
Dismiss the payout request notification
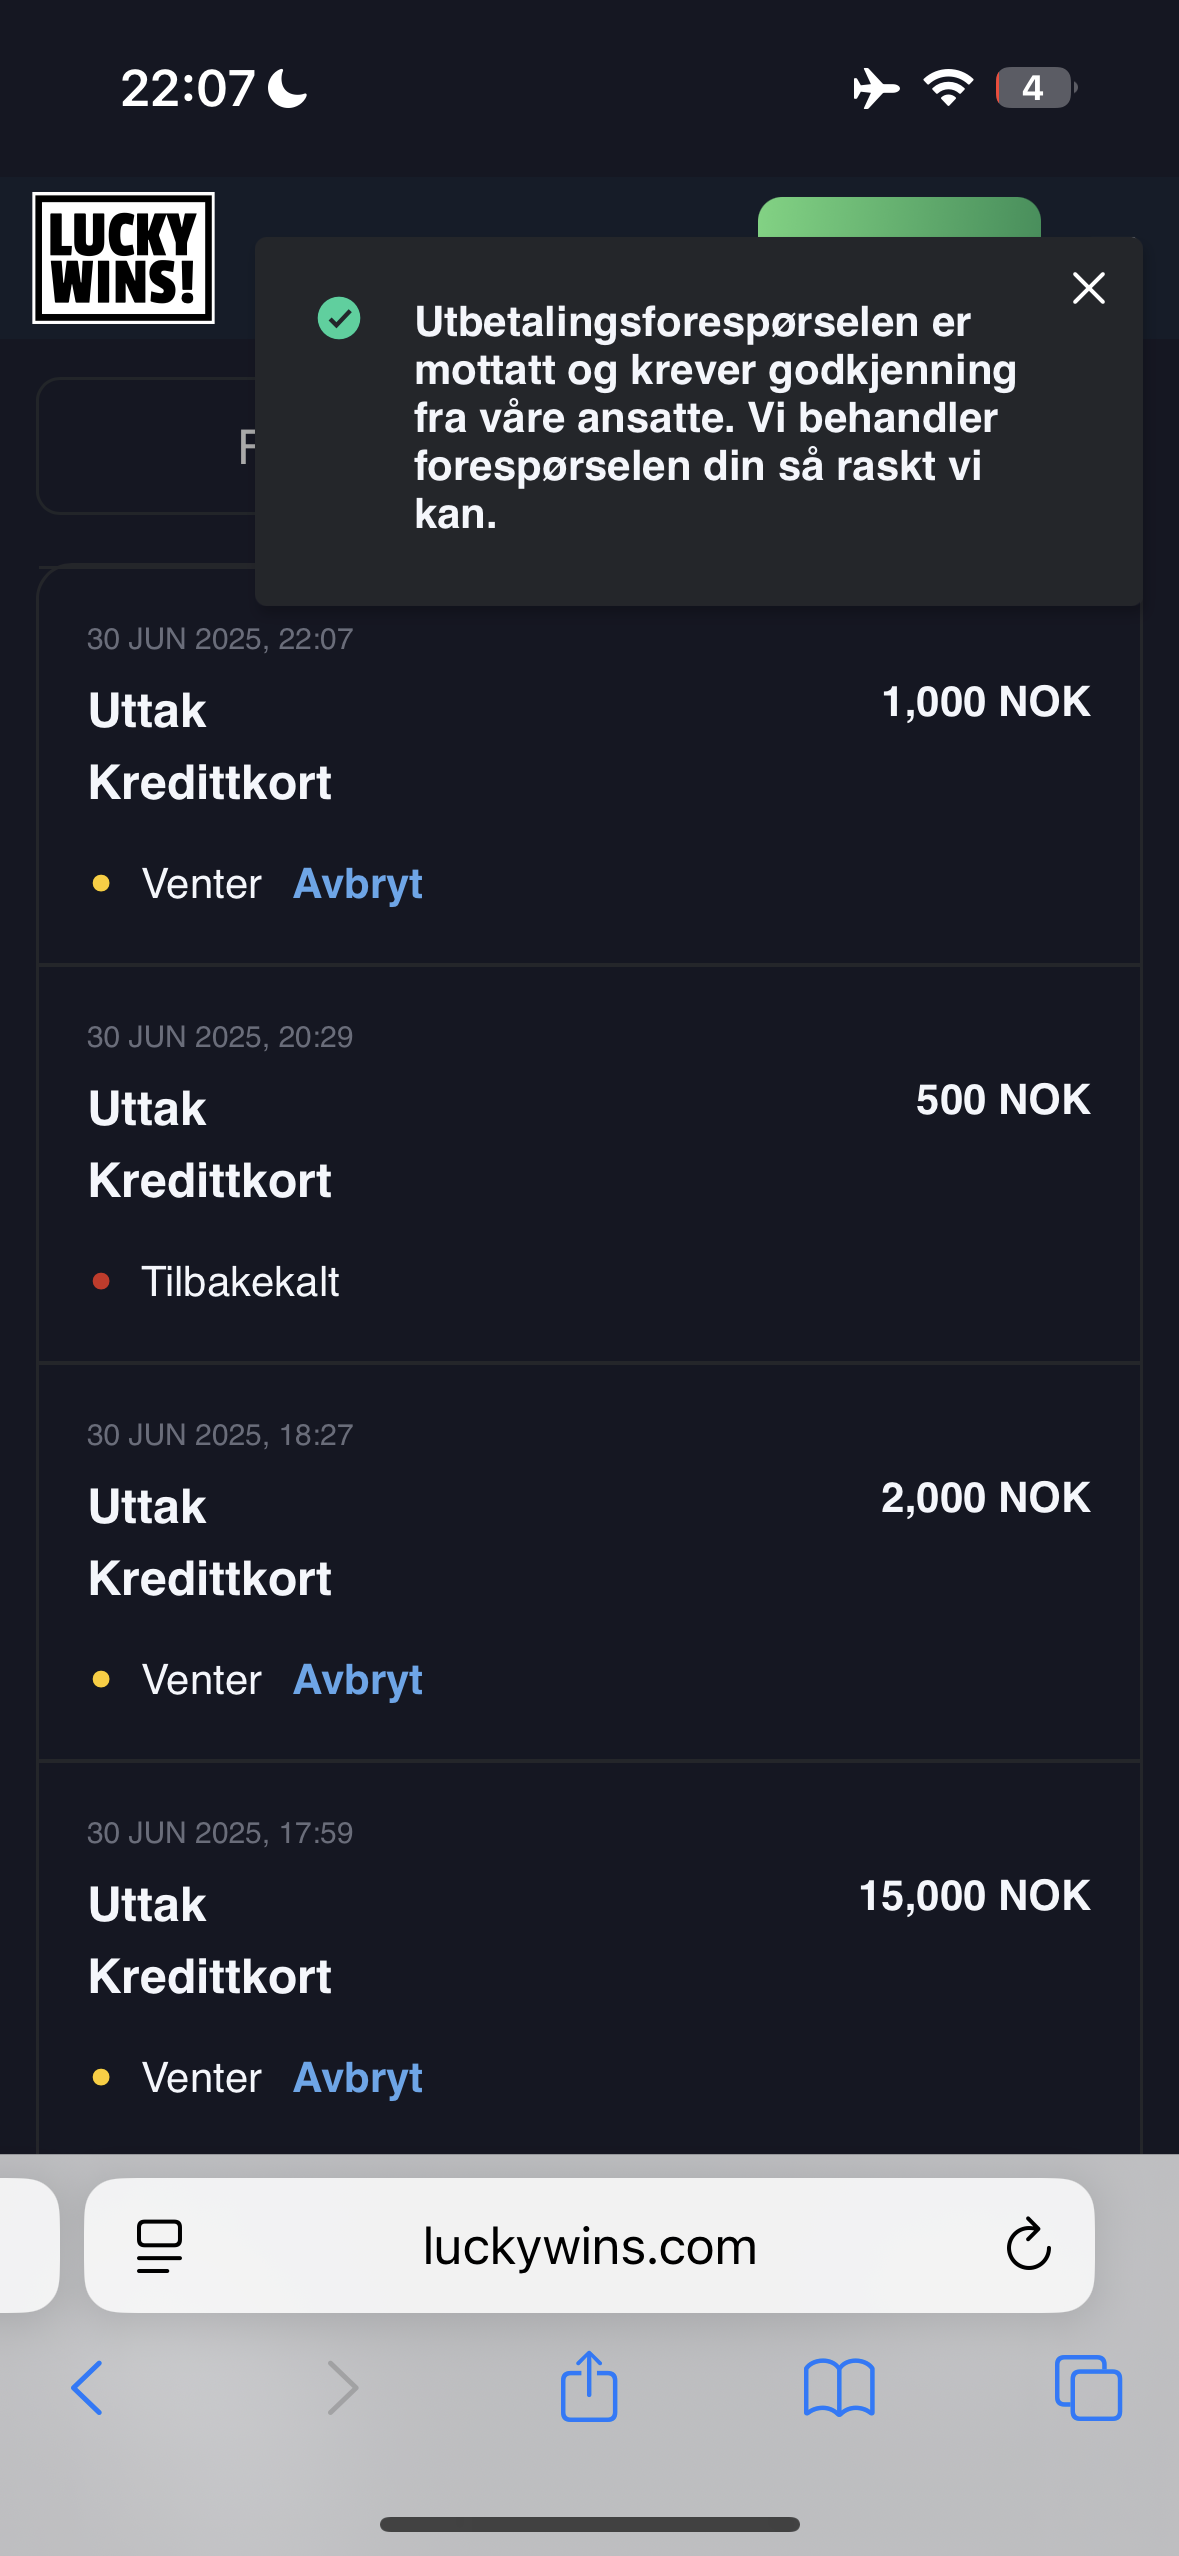1088,288
